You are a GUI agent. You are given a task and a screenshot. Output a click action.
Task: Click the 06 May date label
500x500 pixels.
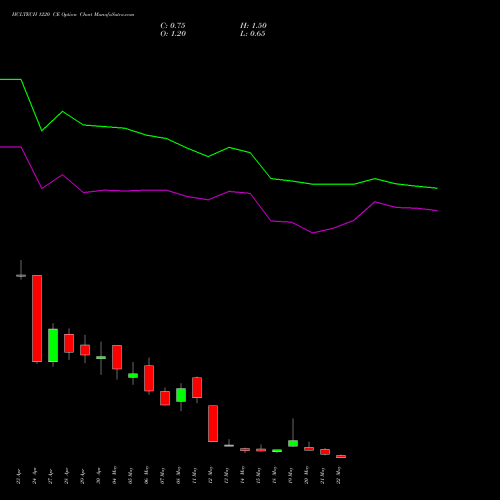pos(147,476)
